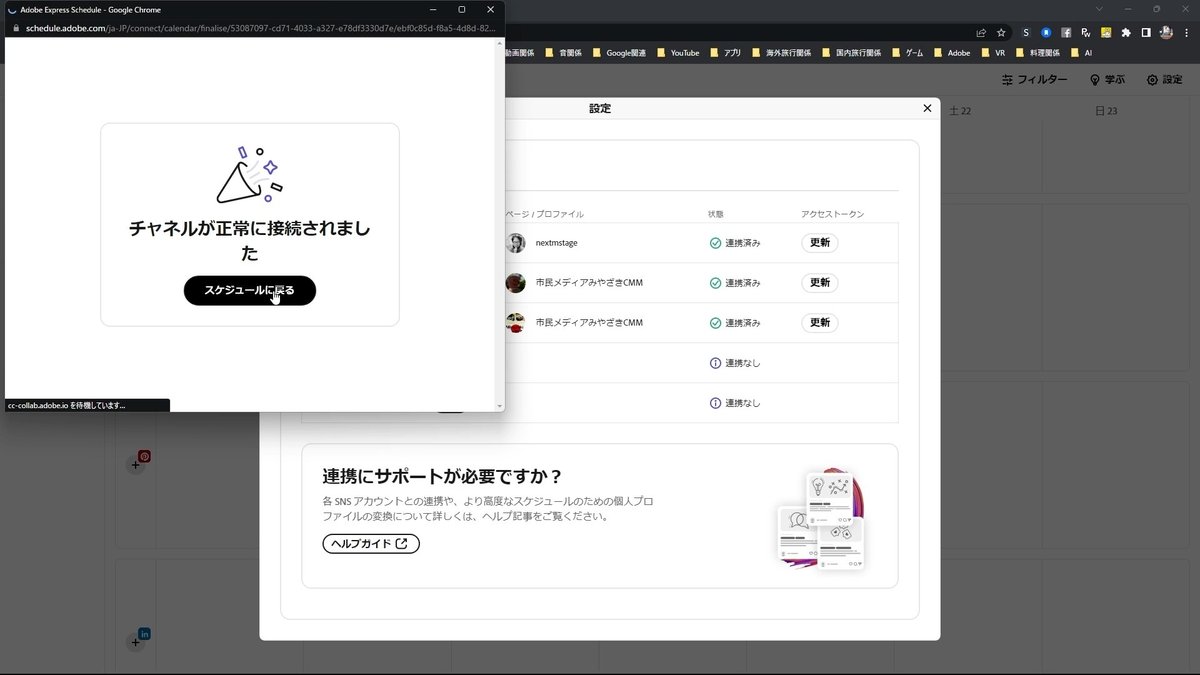Click 連携済み status of nextmstage
The height and width of the screenshot is (675, 1200).
click(735, 243)
